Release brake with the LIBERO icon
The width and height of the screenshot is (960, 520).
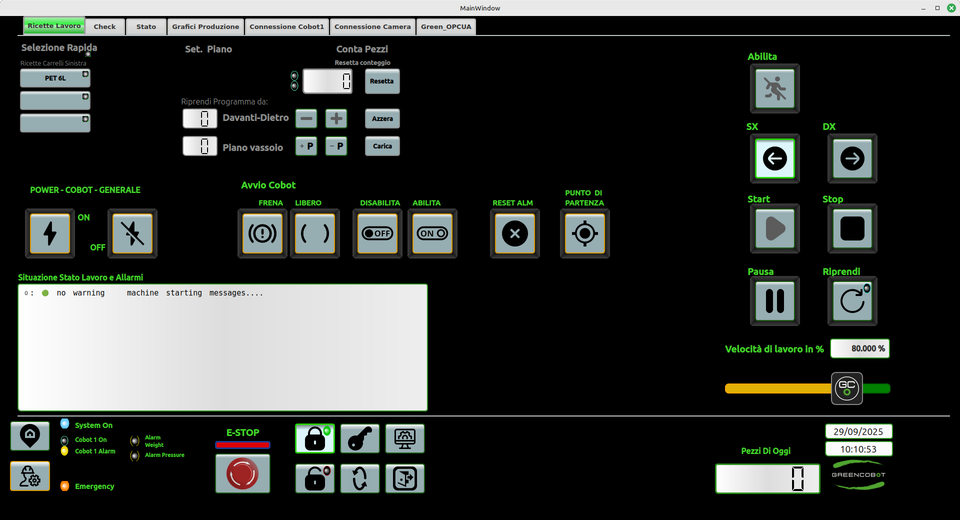pos(315,233)
